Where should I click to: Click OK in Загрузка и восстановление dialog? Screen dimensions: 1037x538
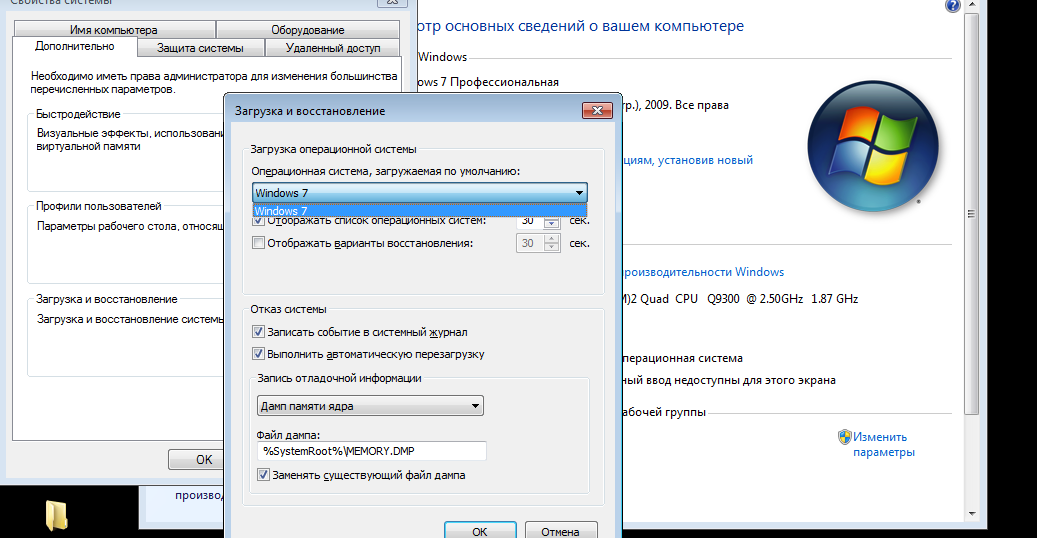tap(480, 531)
